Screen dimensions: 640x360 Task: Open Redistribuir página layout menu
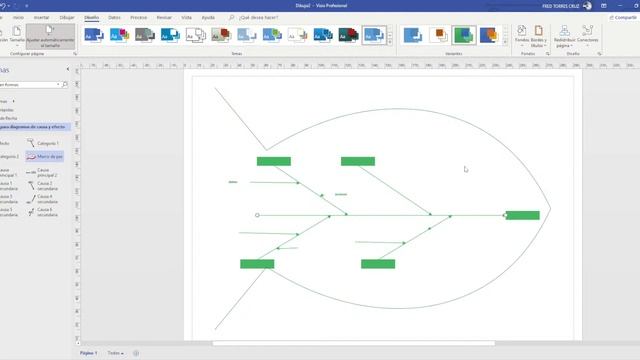564,36
